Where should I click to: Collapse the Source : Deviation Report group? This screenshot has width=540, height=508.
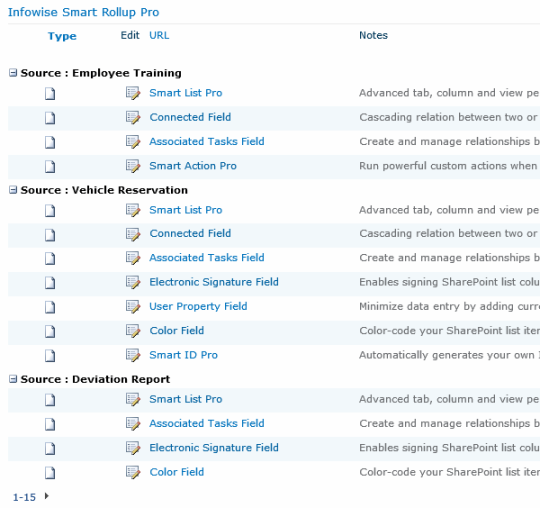pyautogui.click(x=13, y=379)
